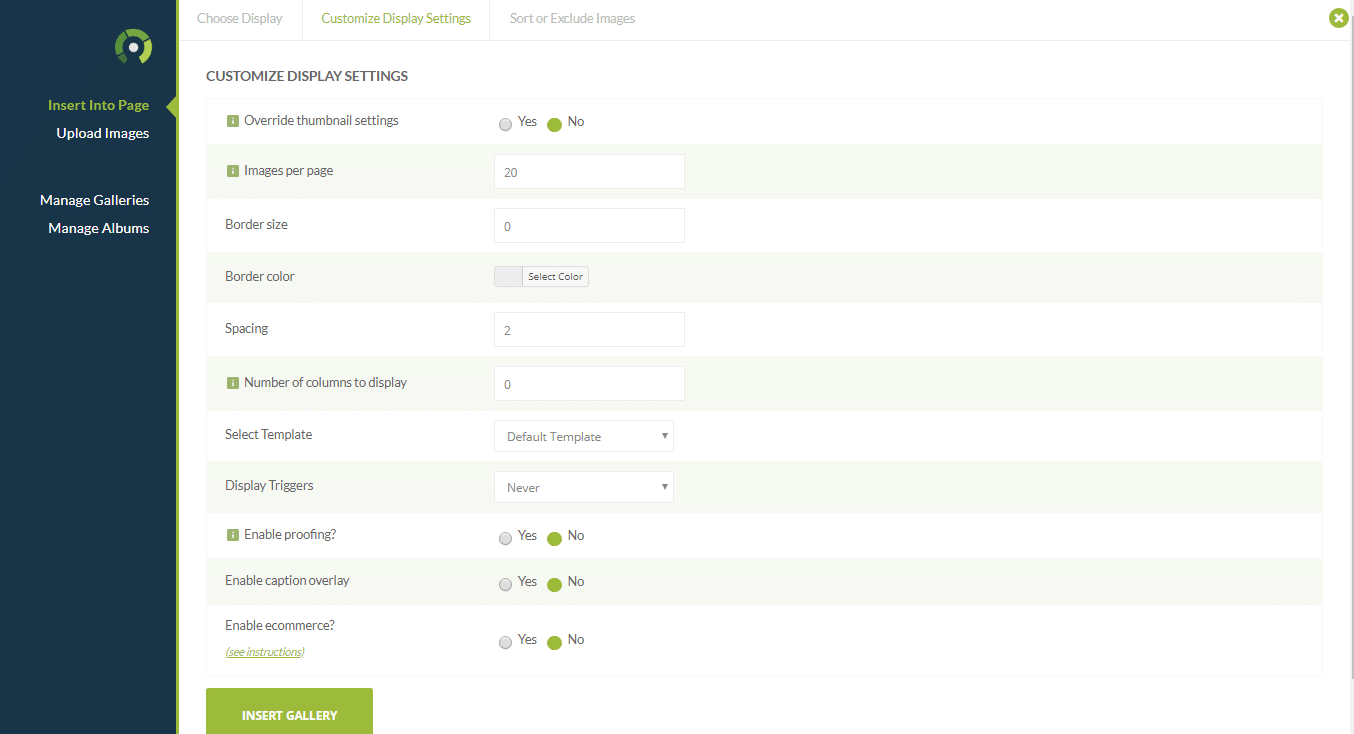Viewport: 1354px width, 734px height.
Task: Click the Images per page field
Action: (x=589, y=171)
